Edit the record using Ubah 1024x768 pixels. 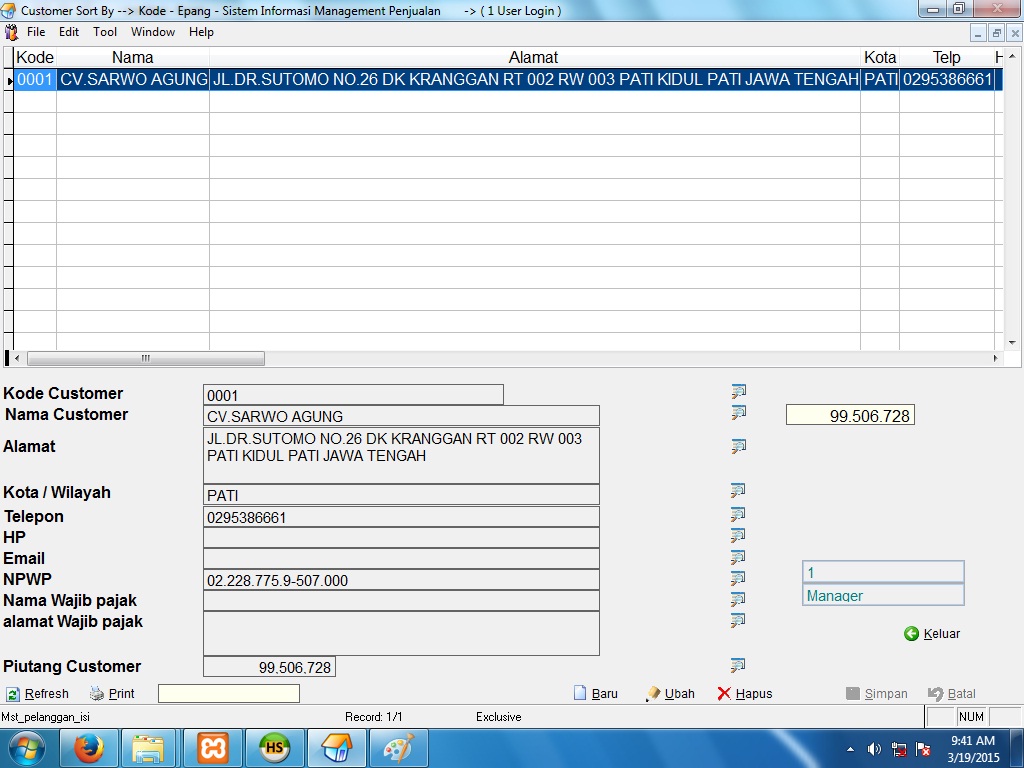click(670, 694)
